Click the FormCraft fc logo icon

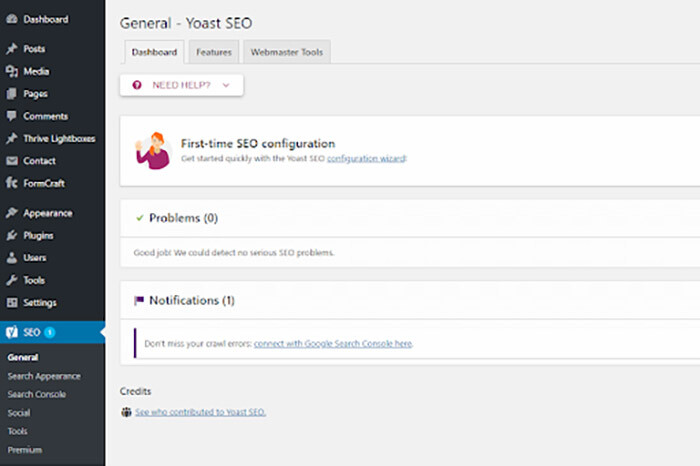point(12,183)
